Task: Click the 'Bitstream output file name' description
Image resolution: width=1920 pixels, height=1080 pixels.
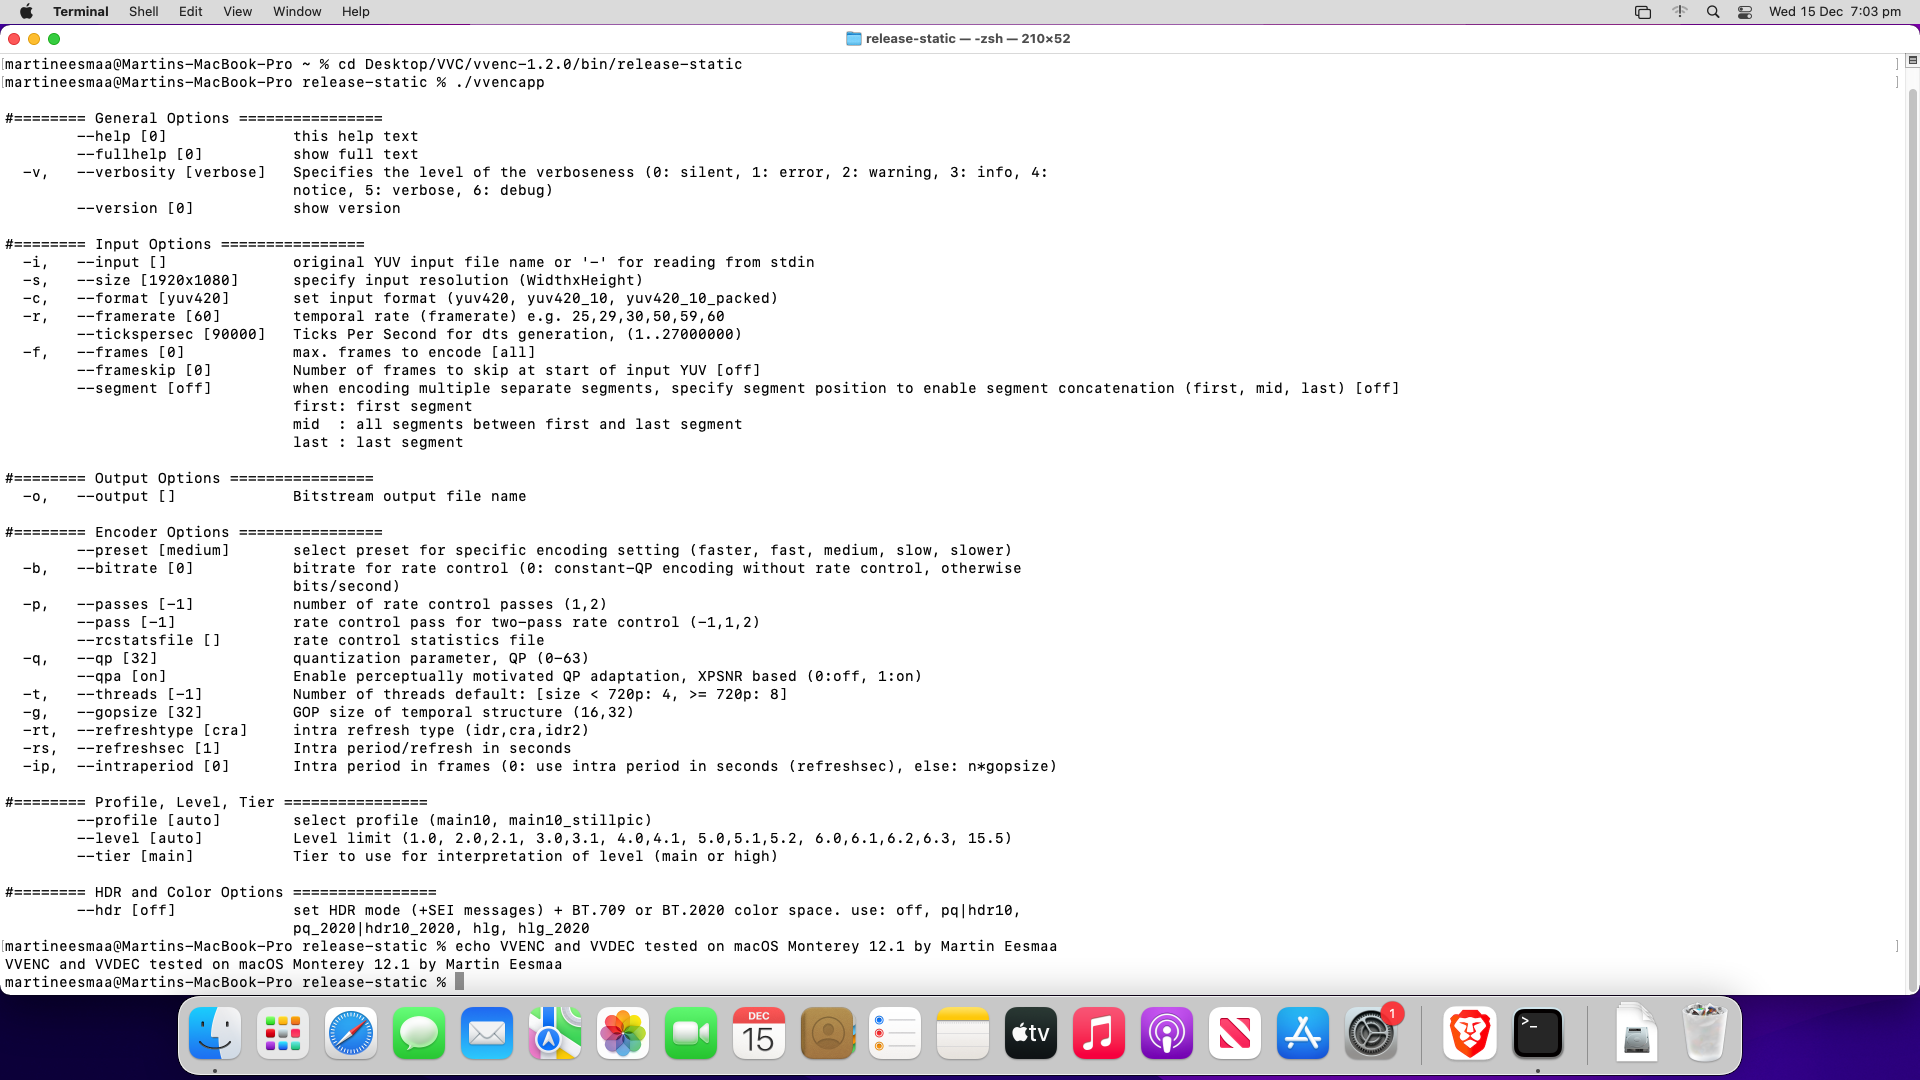Action: pos(410,497)
